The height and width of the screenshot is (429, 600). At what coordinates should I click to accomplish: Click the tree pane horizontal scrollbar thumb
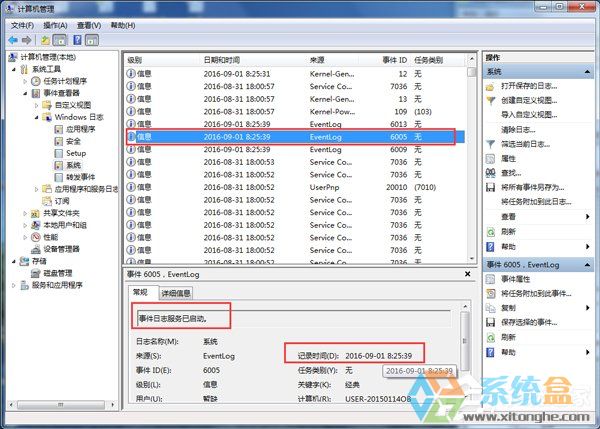point(60,404)
